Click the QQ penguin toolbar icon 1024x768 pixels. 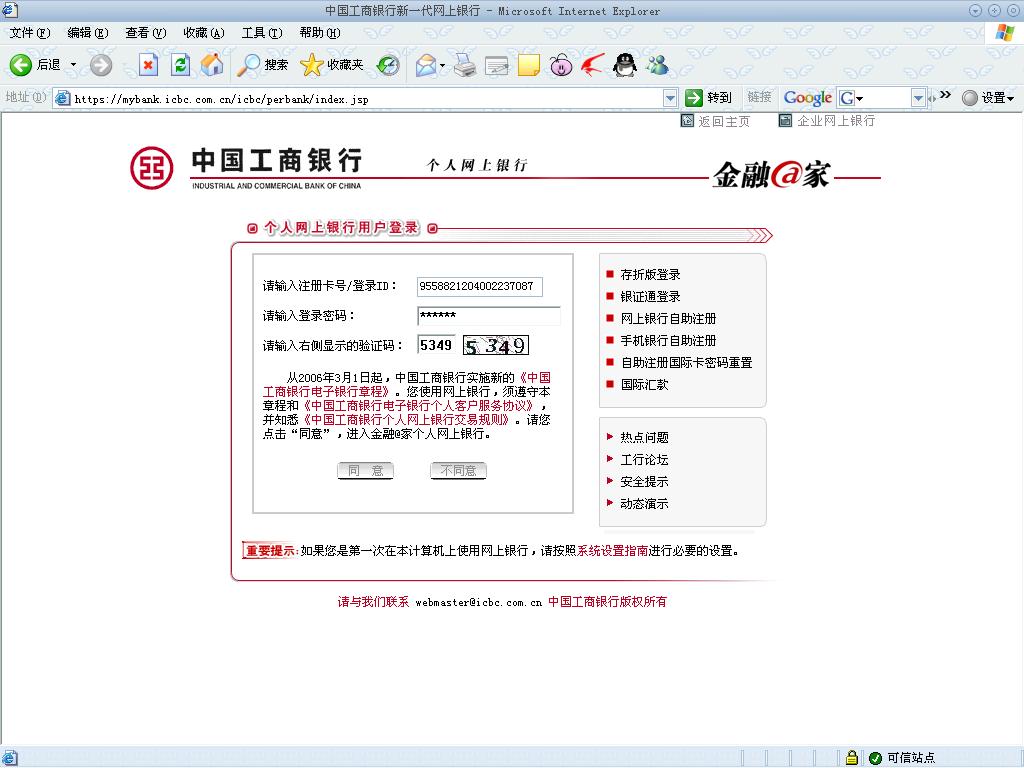[x=625, y=65]
